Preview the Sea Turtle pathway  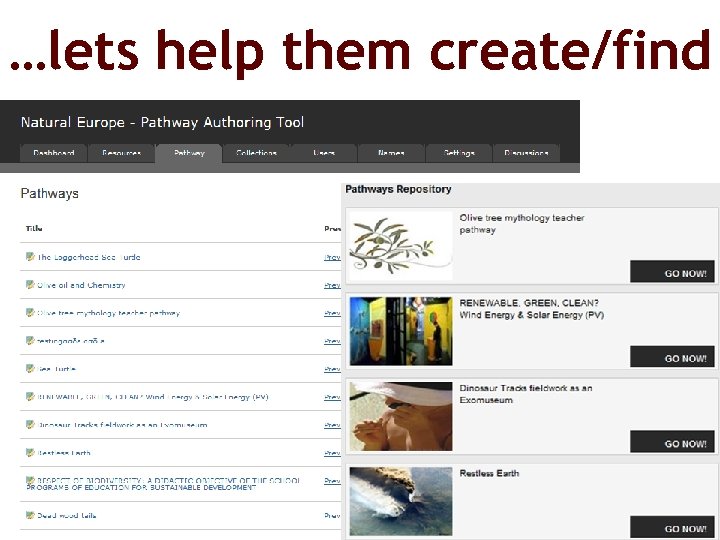[332, 369]
